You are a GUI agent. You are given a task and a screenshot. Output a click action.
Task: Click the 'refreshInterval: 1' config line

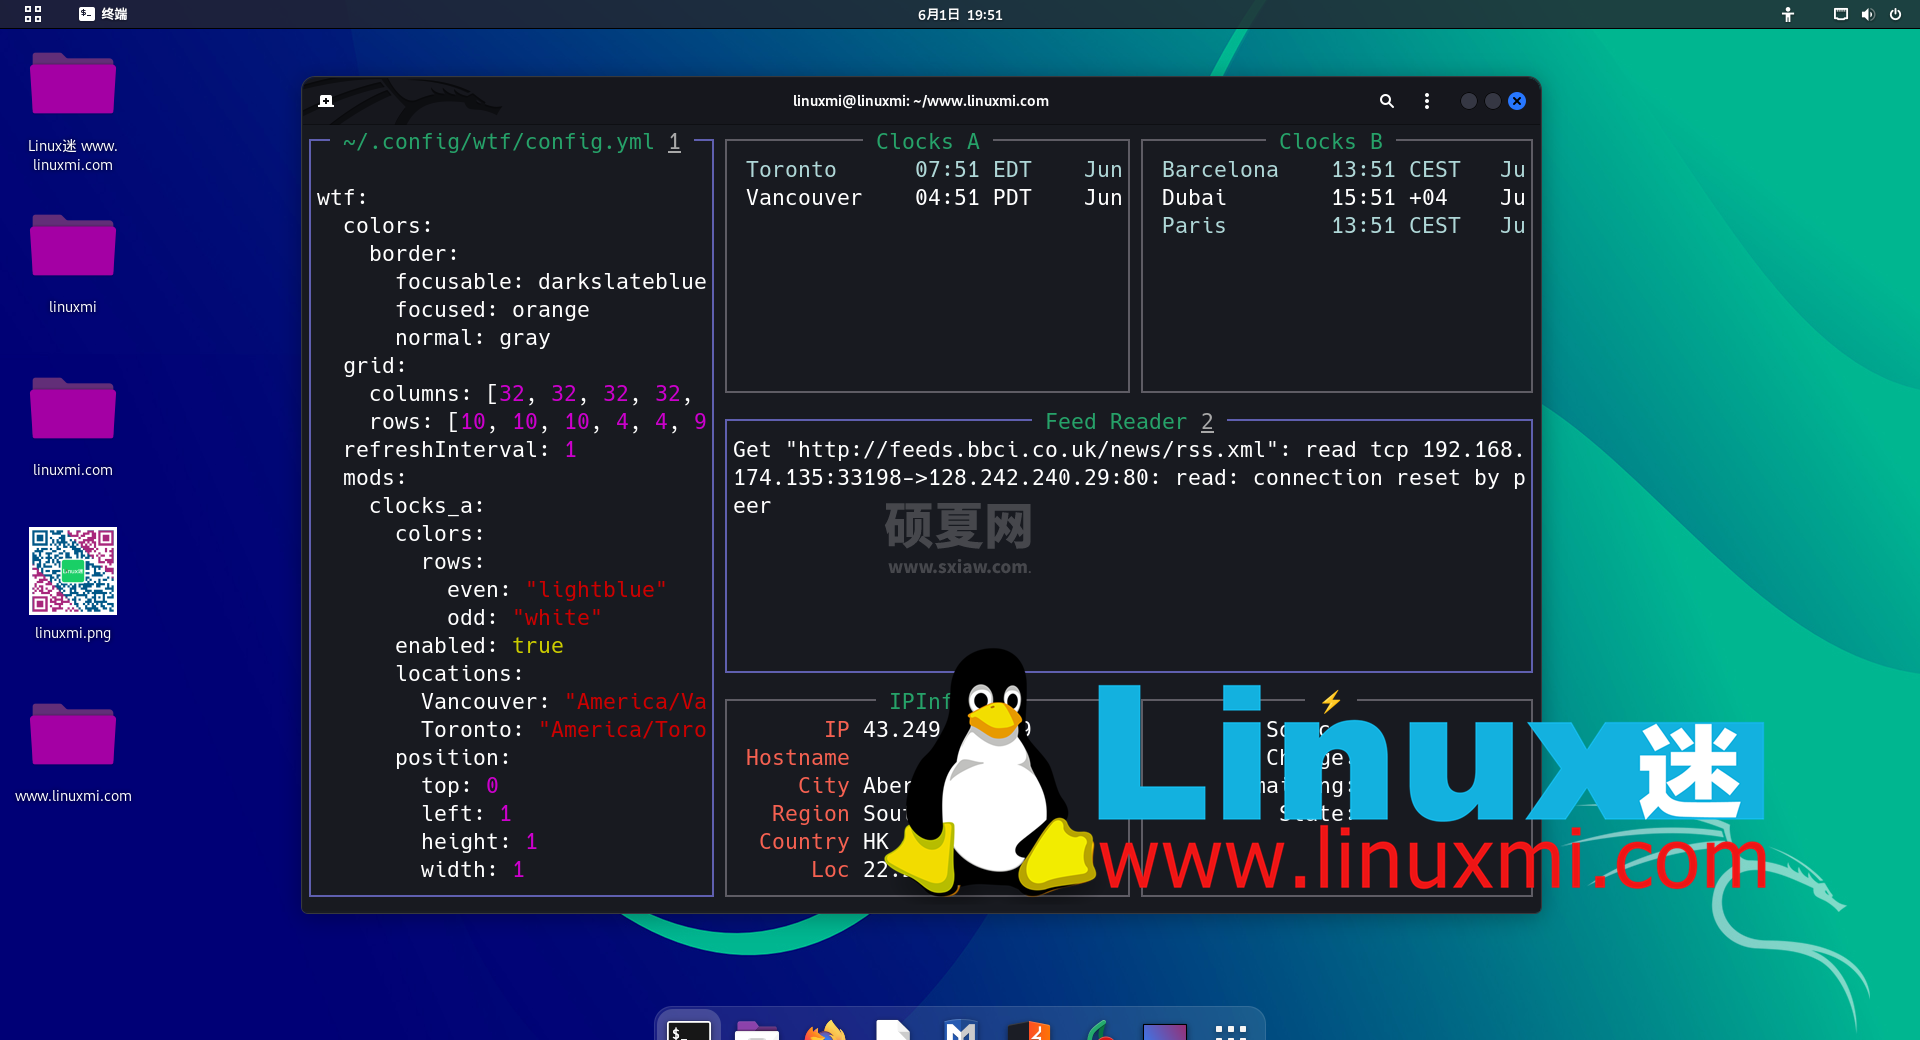[x=460, y=450]
